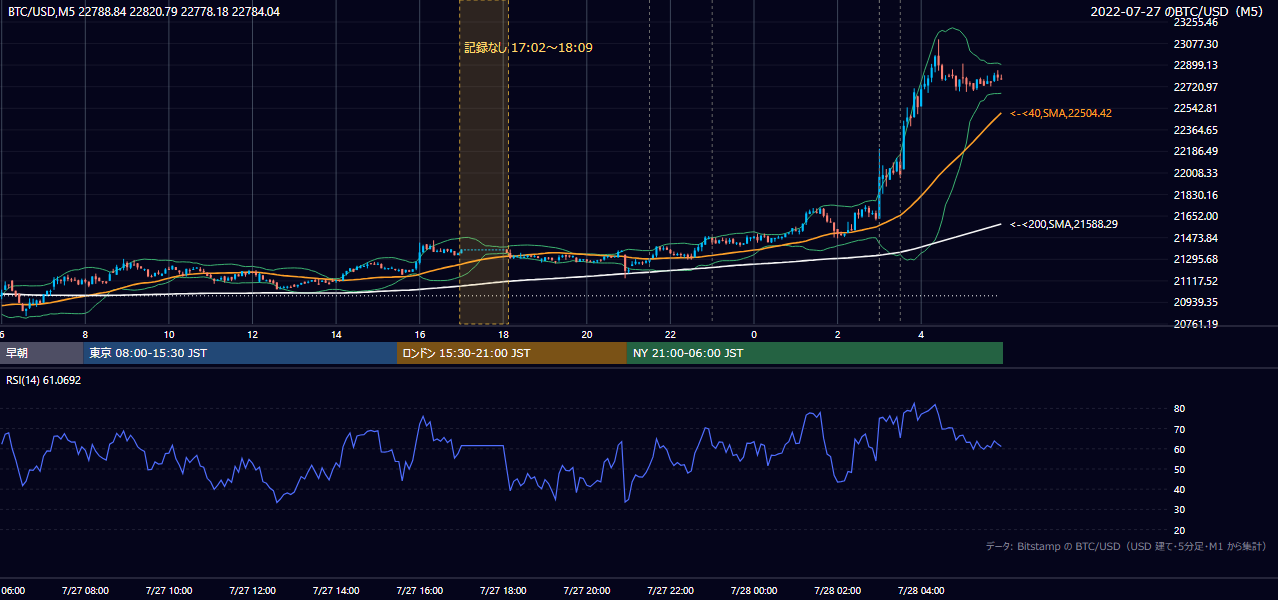Click the hour tick 2 under chart
1278x600 pixels.
[838, 334]
